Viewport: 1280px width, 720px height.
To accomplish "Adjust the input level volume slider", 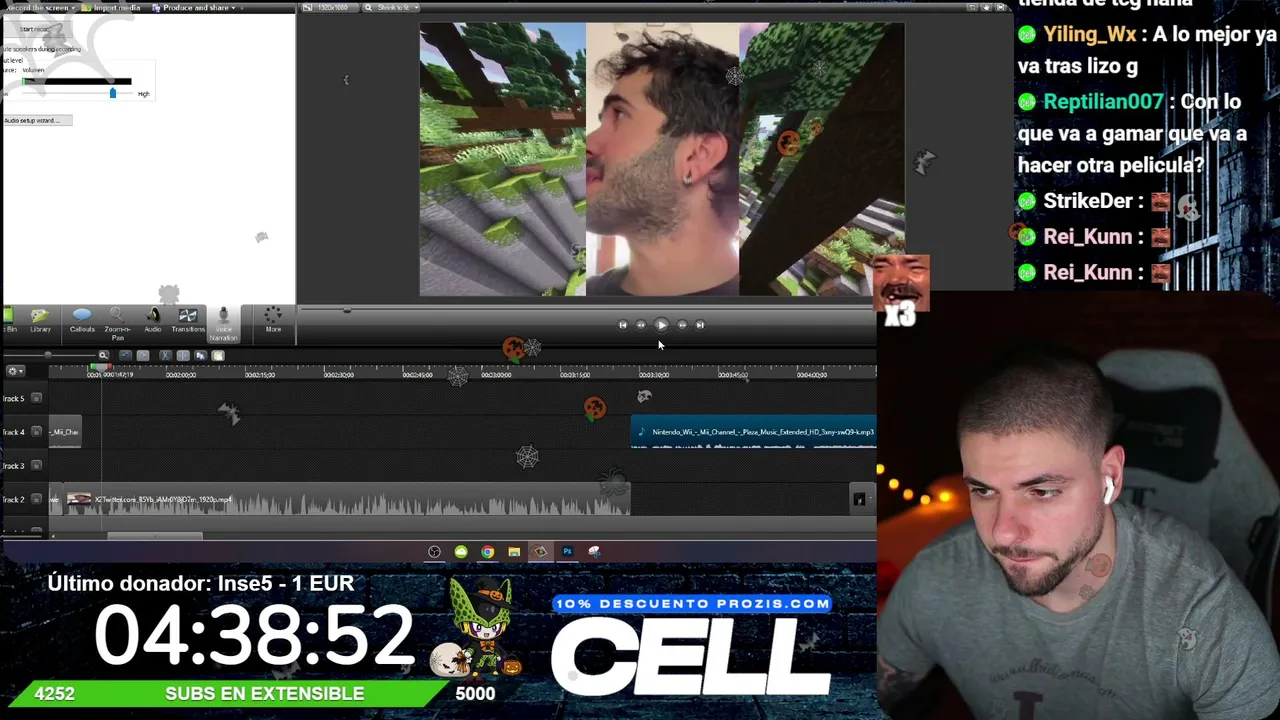I will click(112, 93).
